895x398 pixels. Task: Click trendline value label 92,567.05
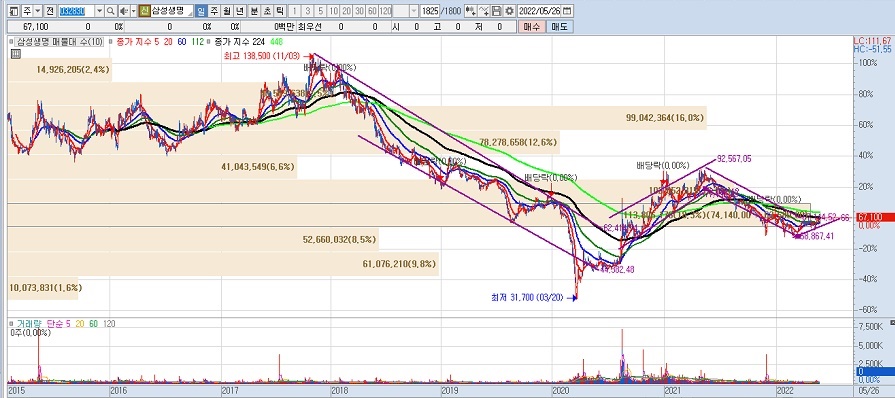point(734,159)
